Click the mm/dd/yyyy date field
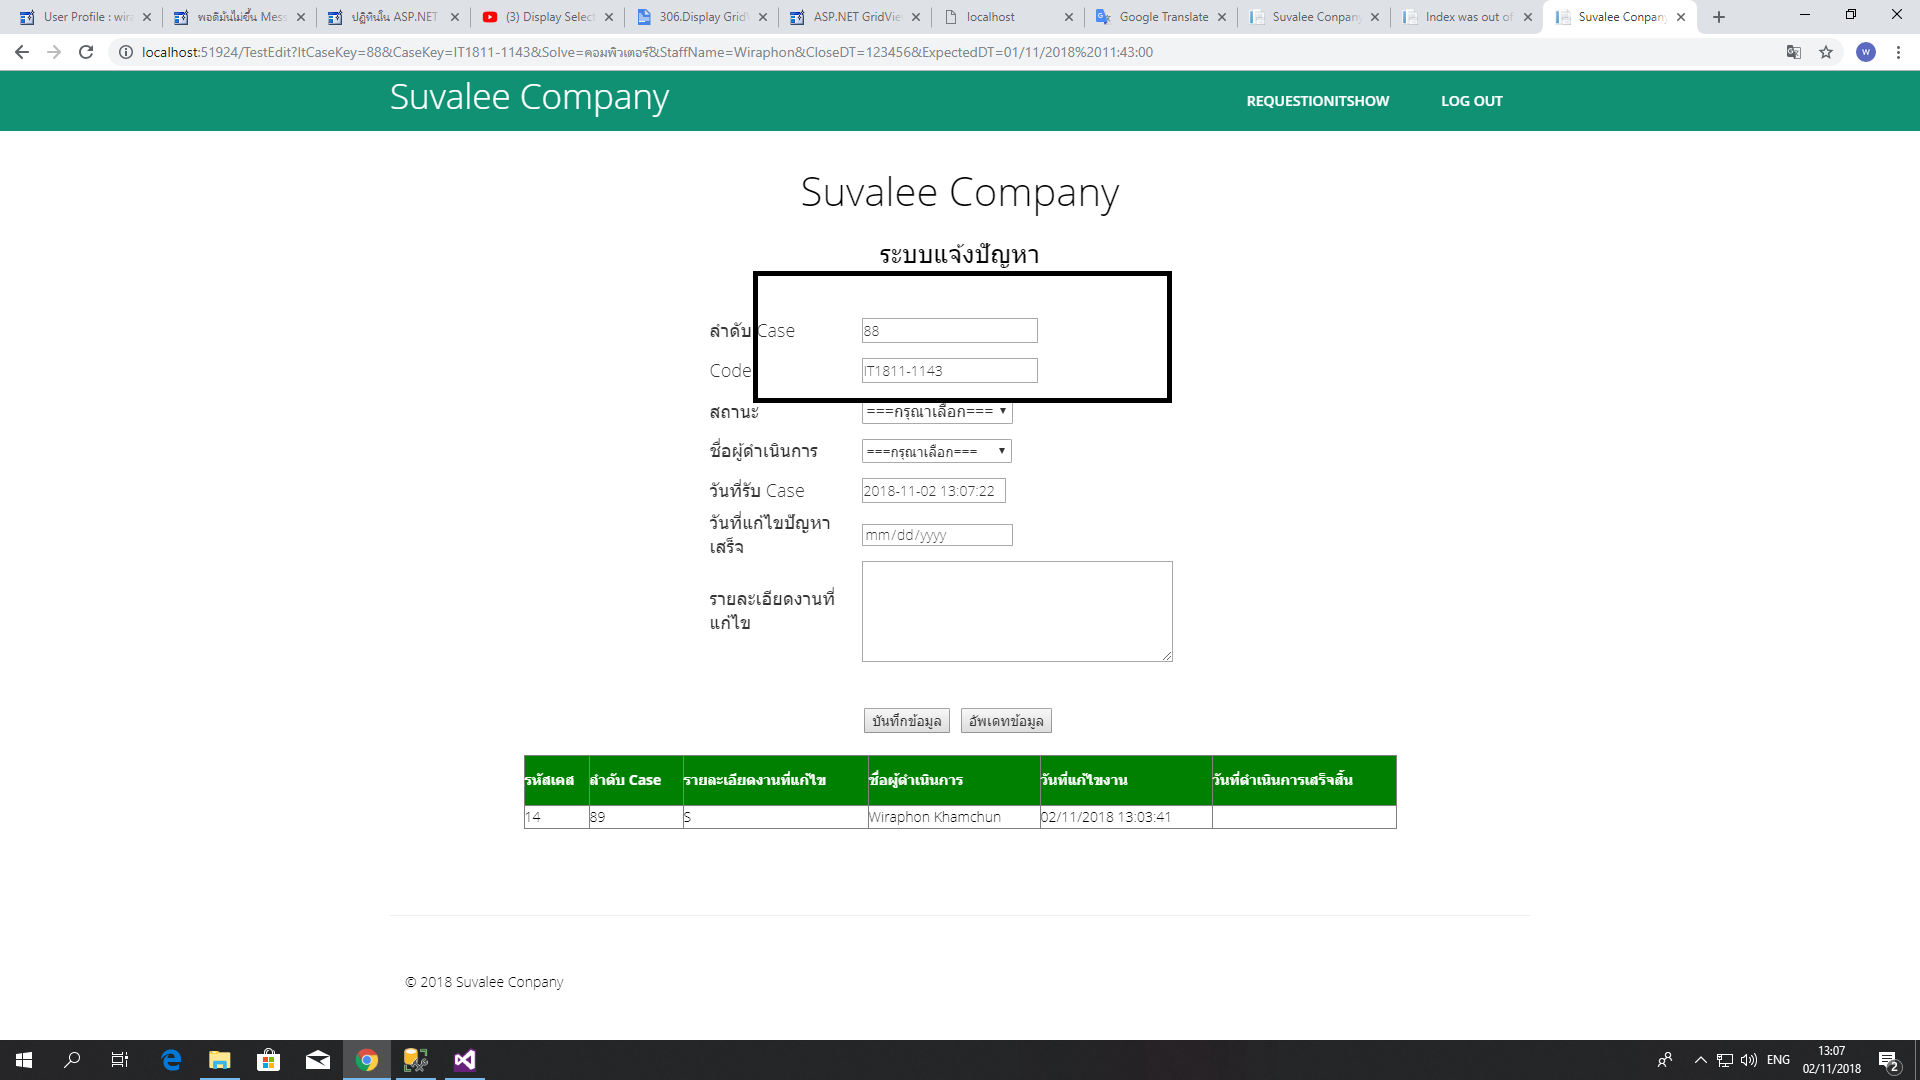 pyautogui.click(x=937, y=535)
